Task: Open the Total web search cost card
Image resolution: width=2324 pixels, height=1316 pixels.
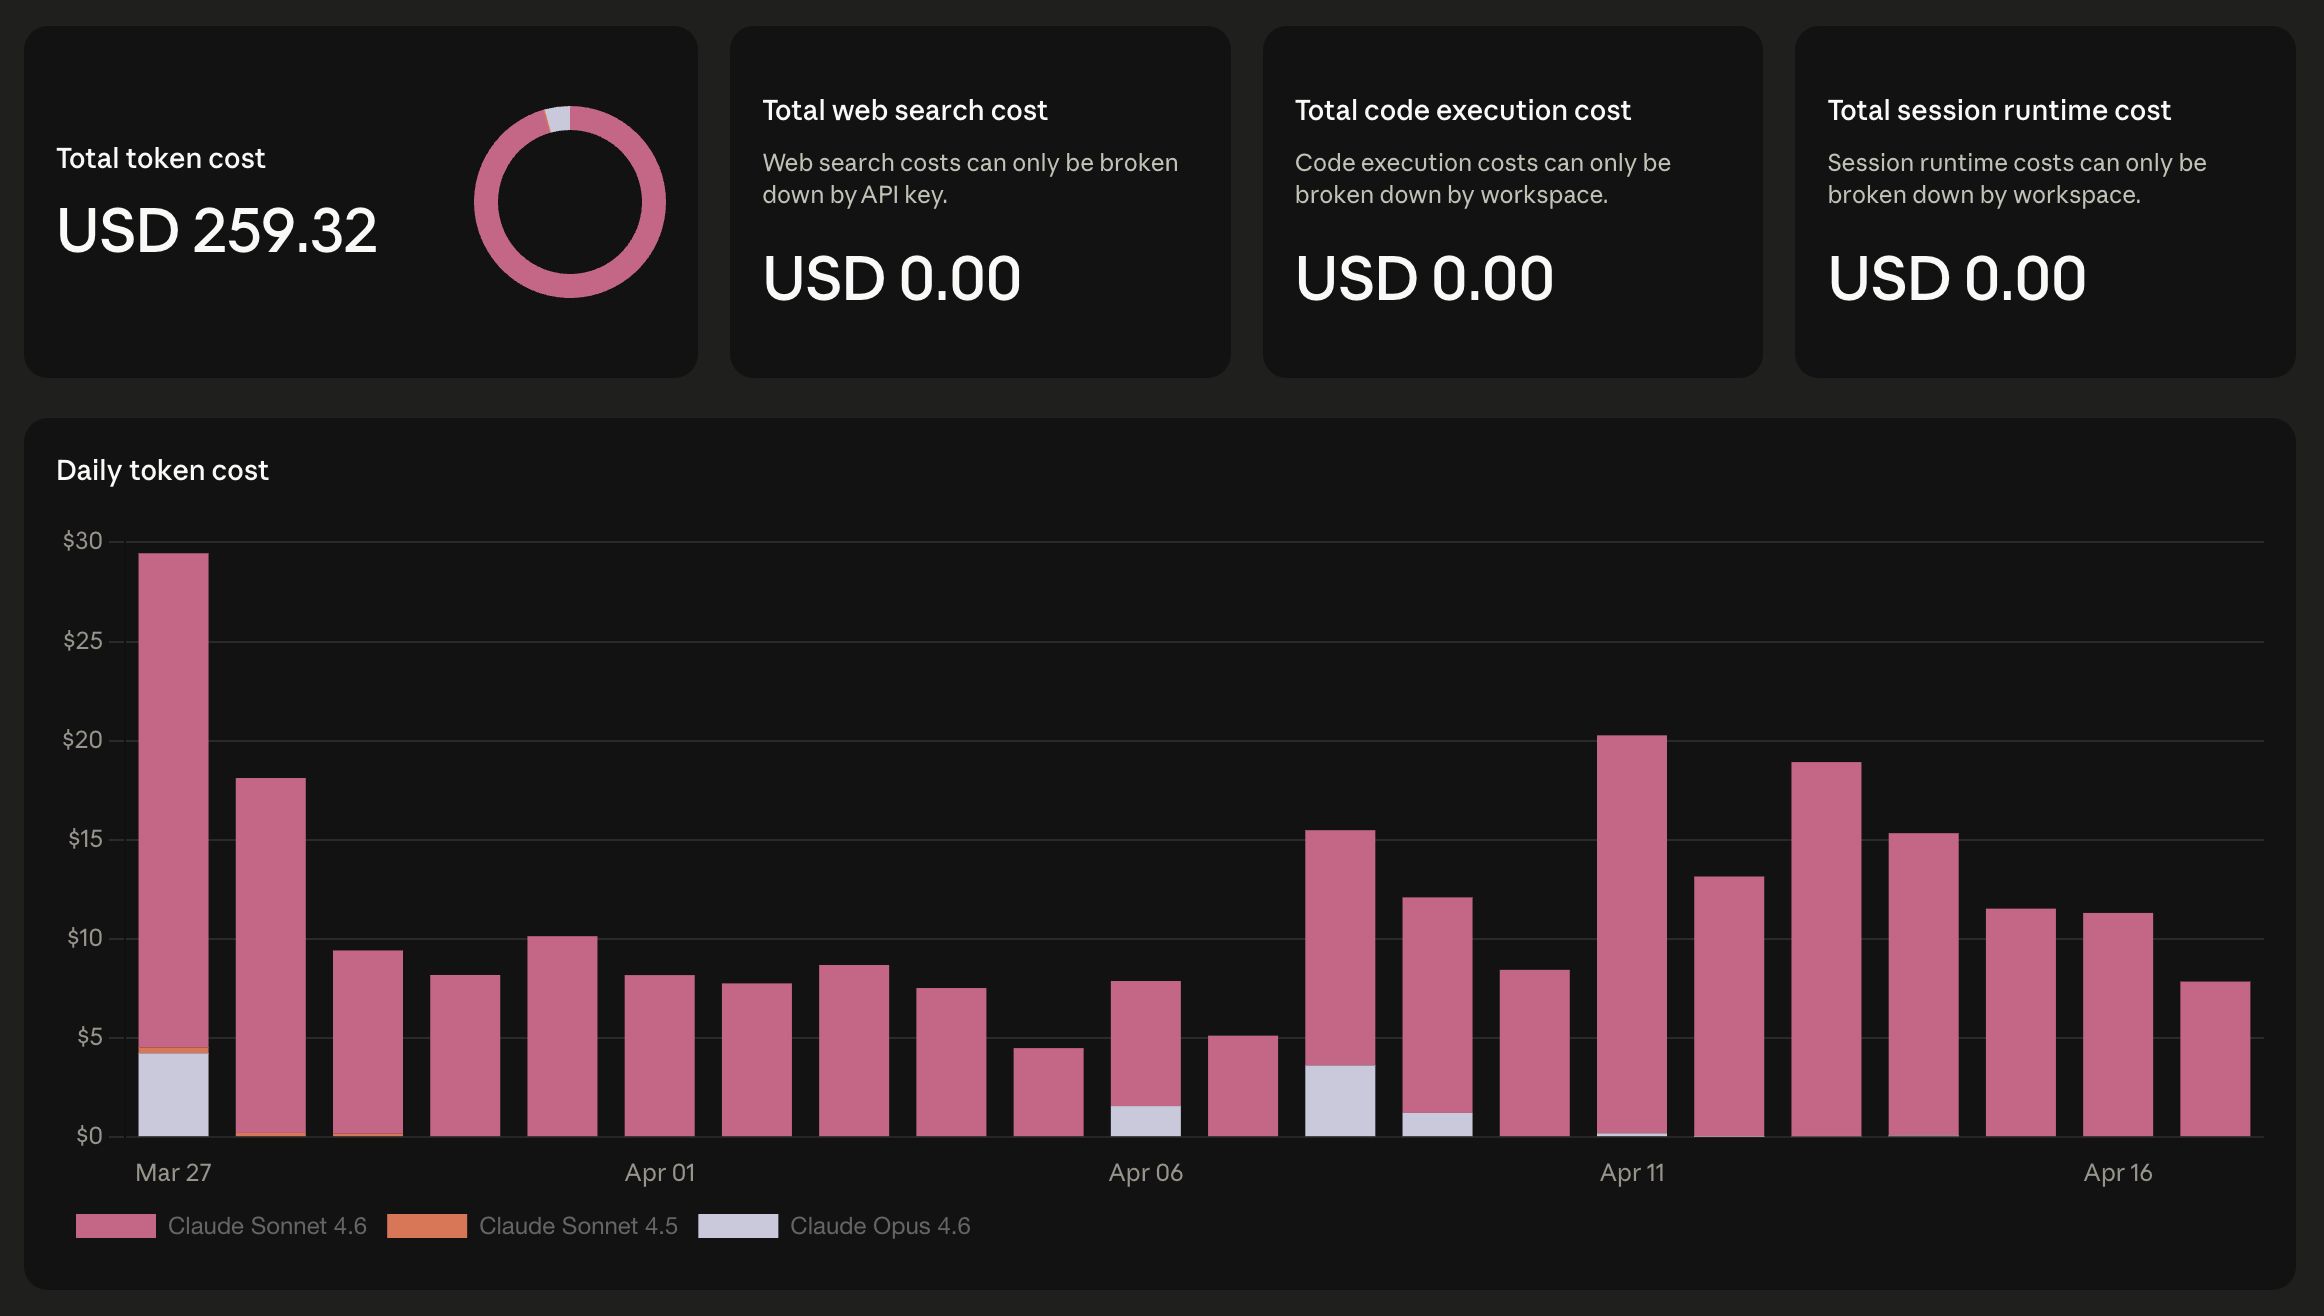Action: pyautogui.click(x=980, y=200)
